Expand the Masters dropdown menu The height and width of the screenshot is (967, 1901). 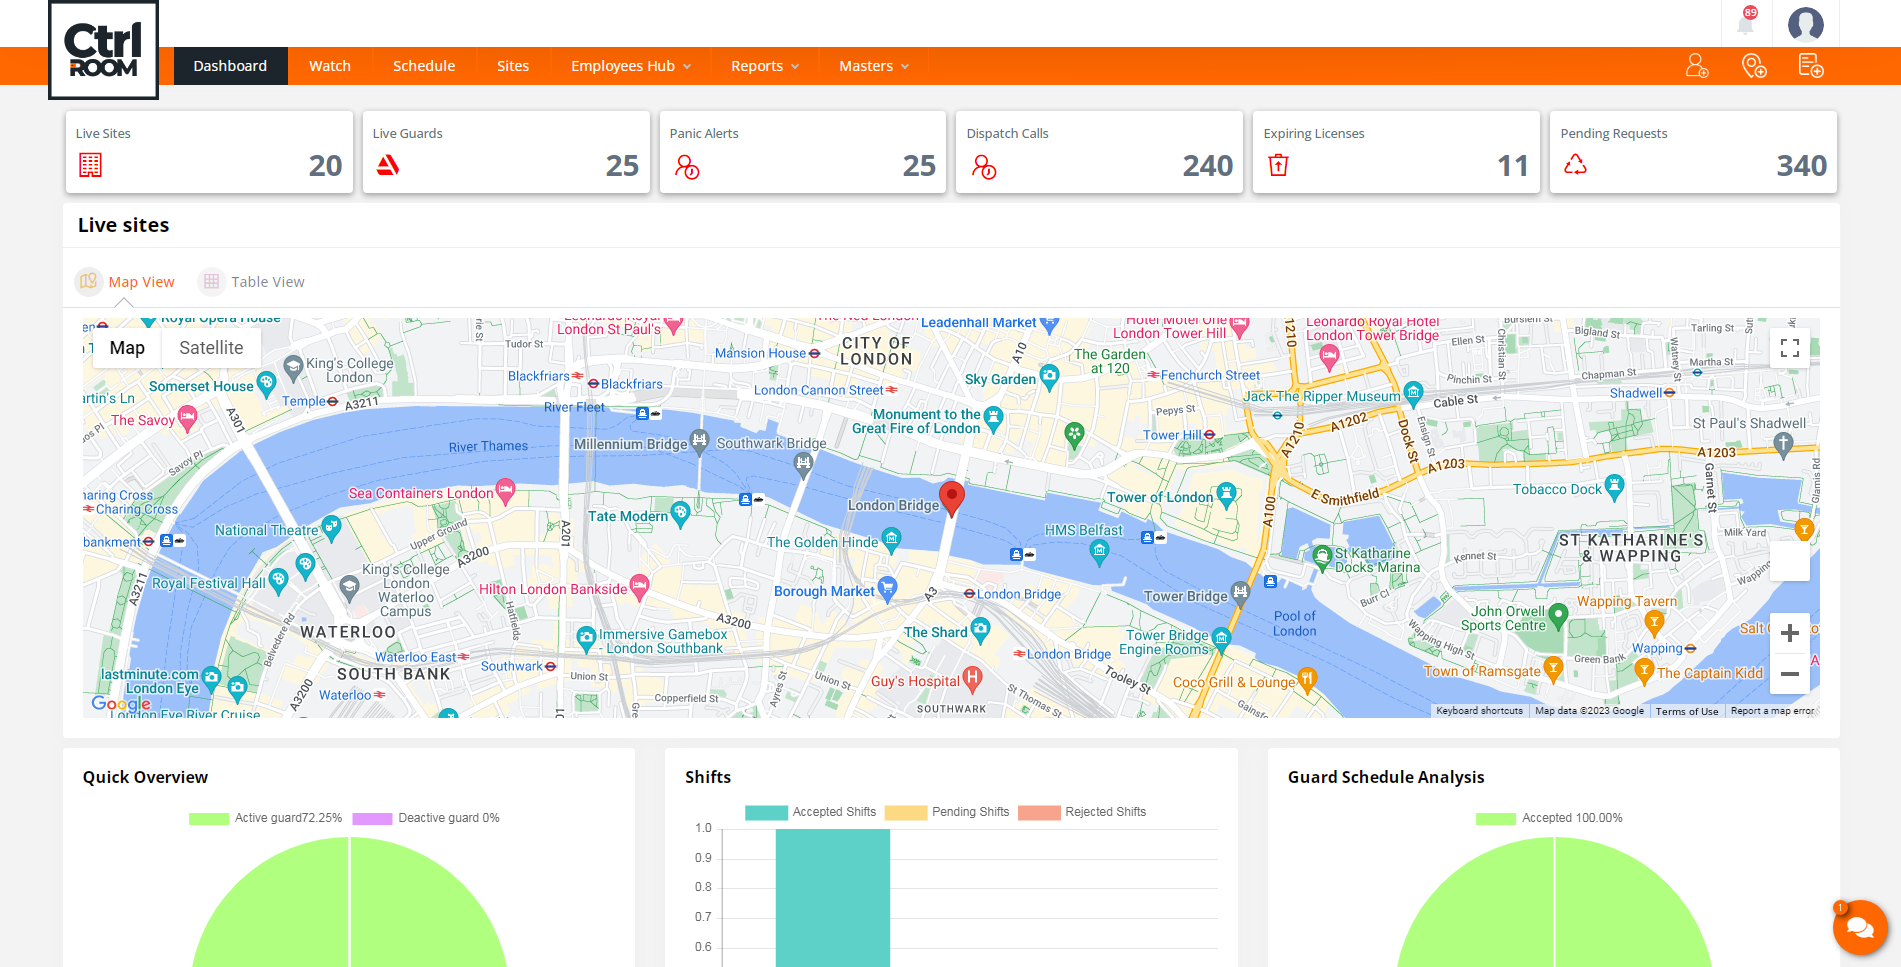point(874,66)
